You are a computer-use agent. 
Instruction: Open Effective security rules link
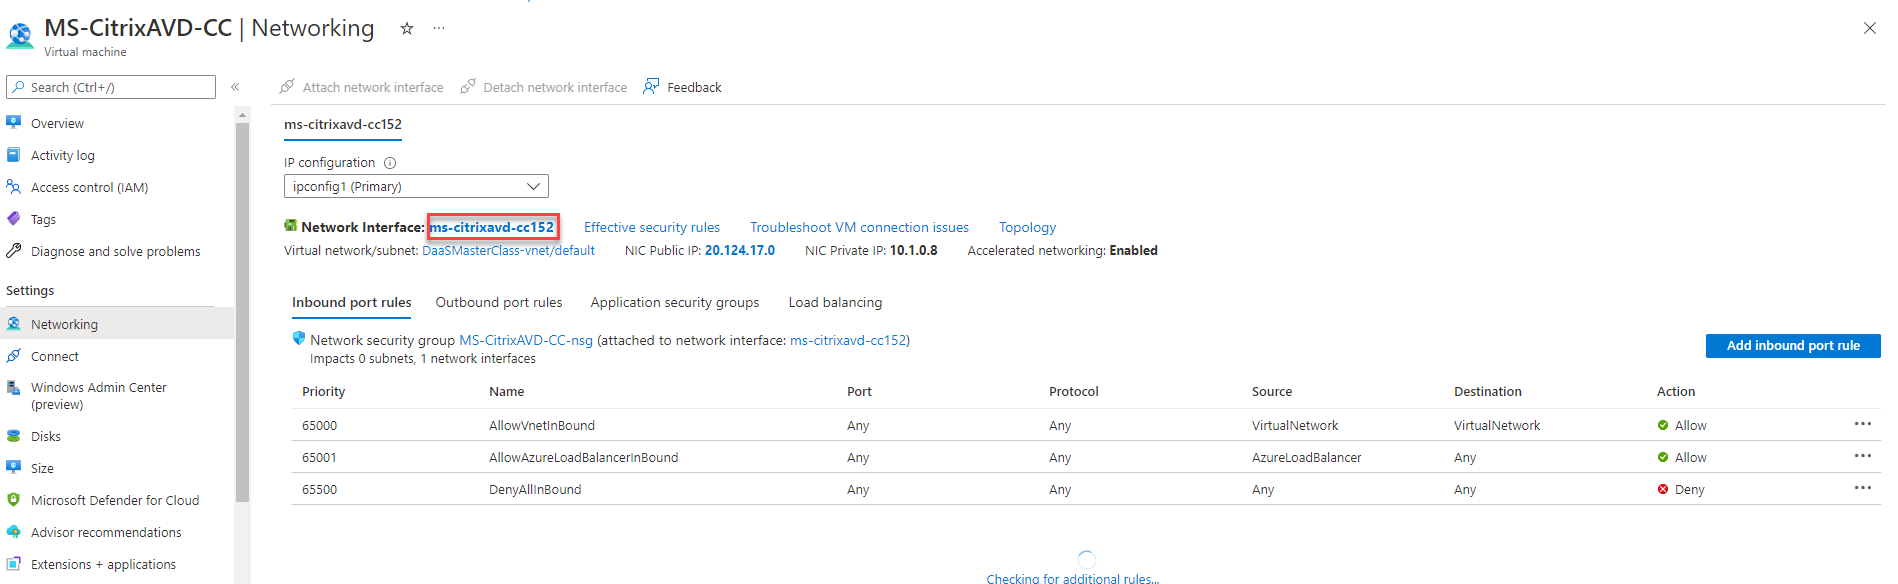pyautogui.click(x=652, y=227)
